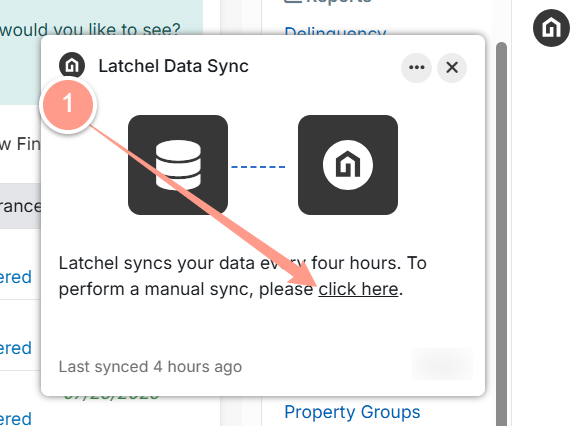Select the gray highlighted 'rance' tab row
Screen dimensions: 583x426
click(x=20, y=206)
